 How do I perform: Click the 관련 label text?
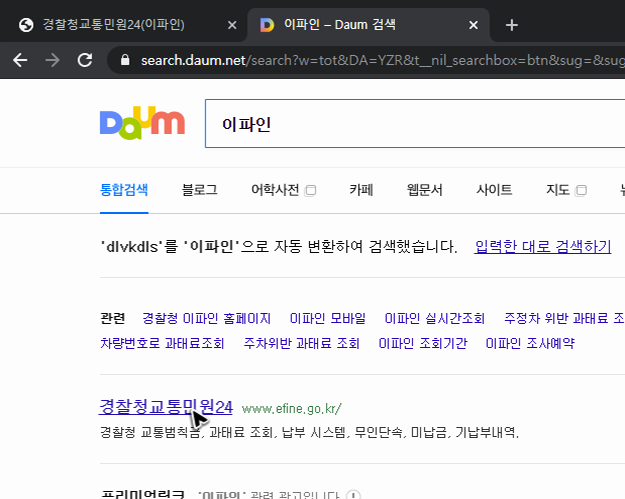point(112,318)
